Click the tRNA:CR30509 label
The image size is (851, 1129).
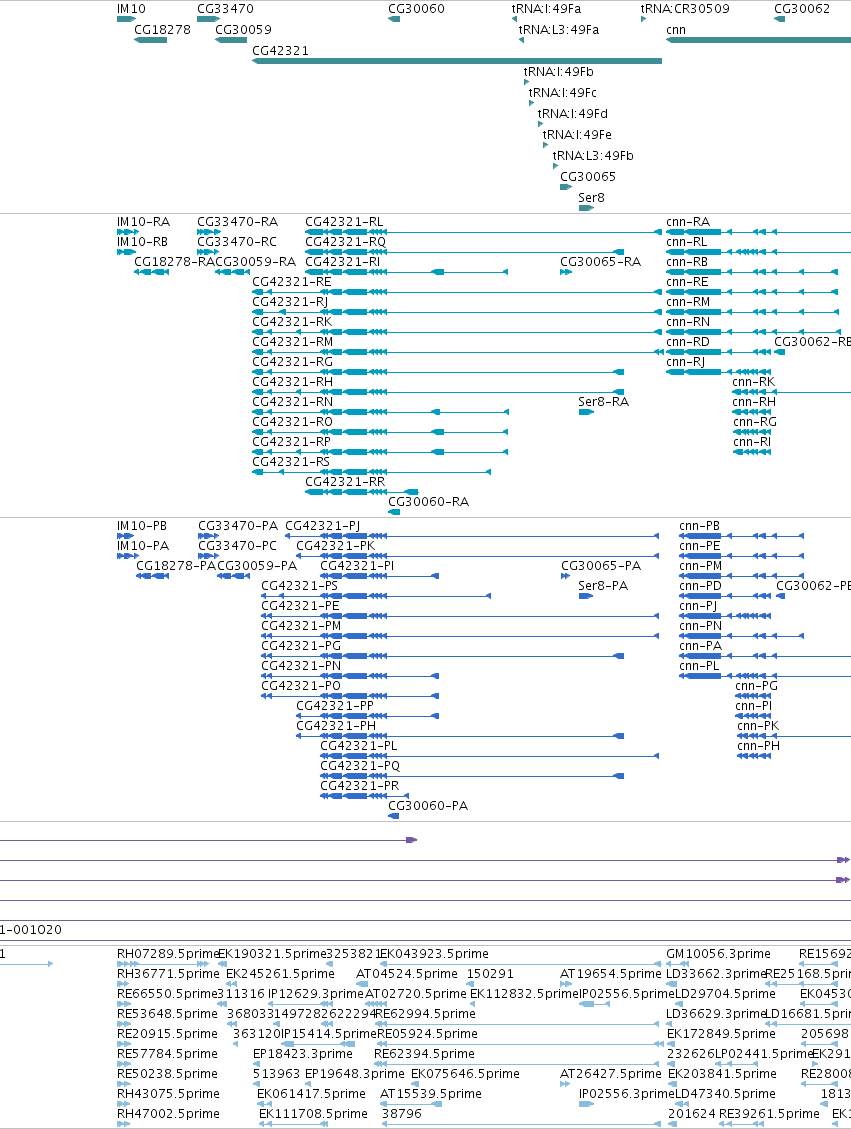pyautogui.click(x=685, y=9)
